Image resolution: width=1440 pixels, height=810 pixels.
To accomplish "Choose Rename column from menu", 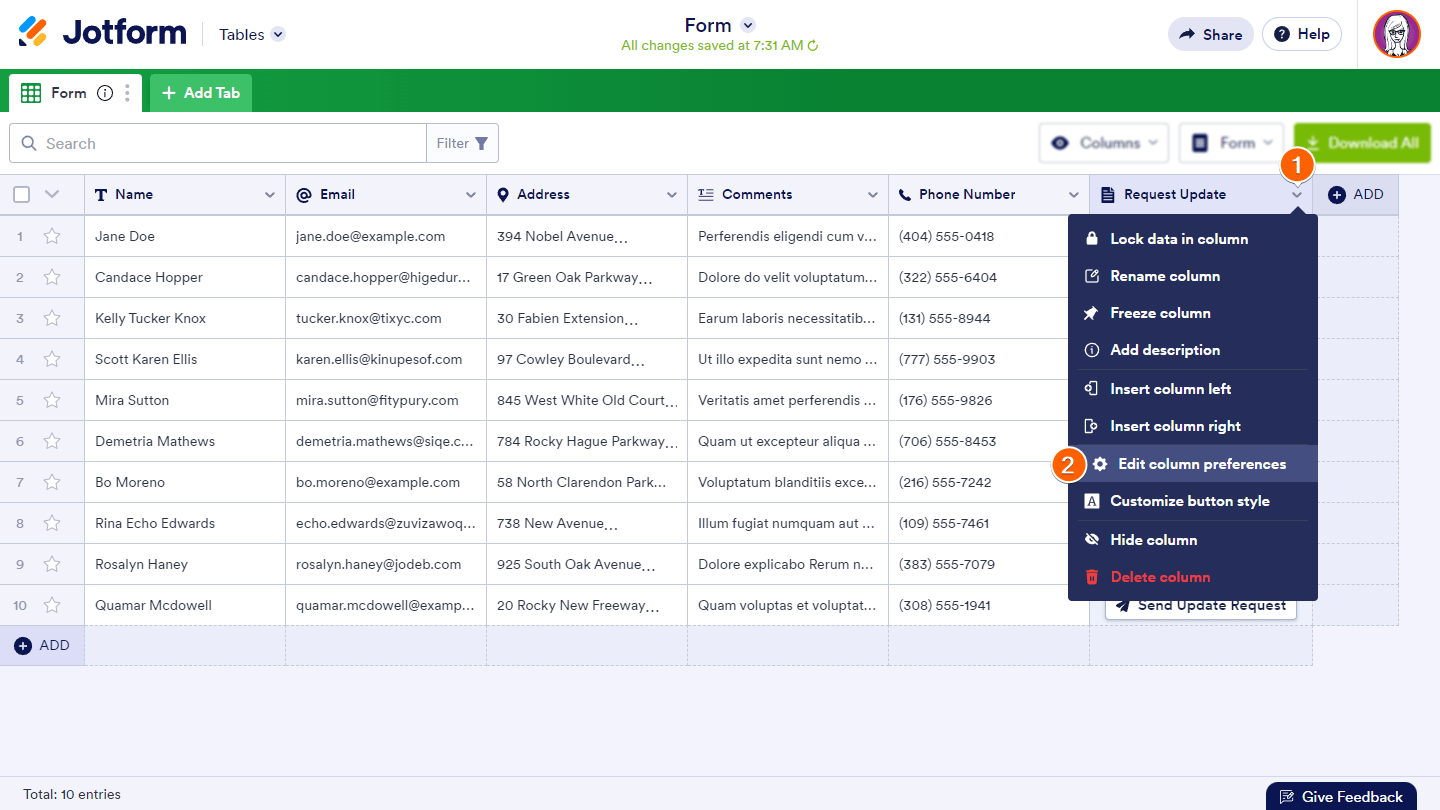I will click(1192, 276).
